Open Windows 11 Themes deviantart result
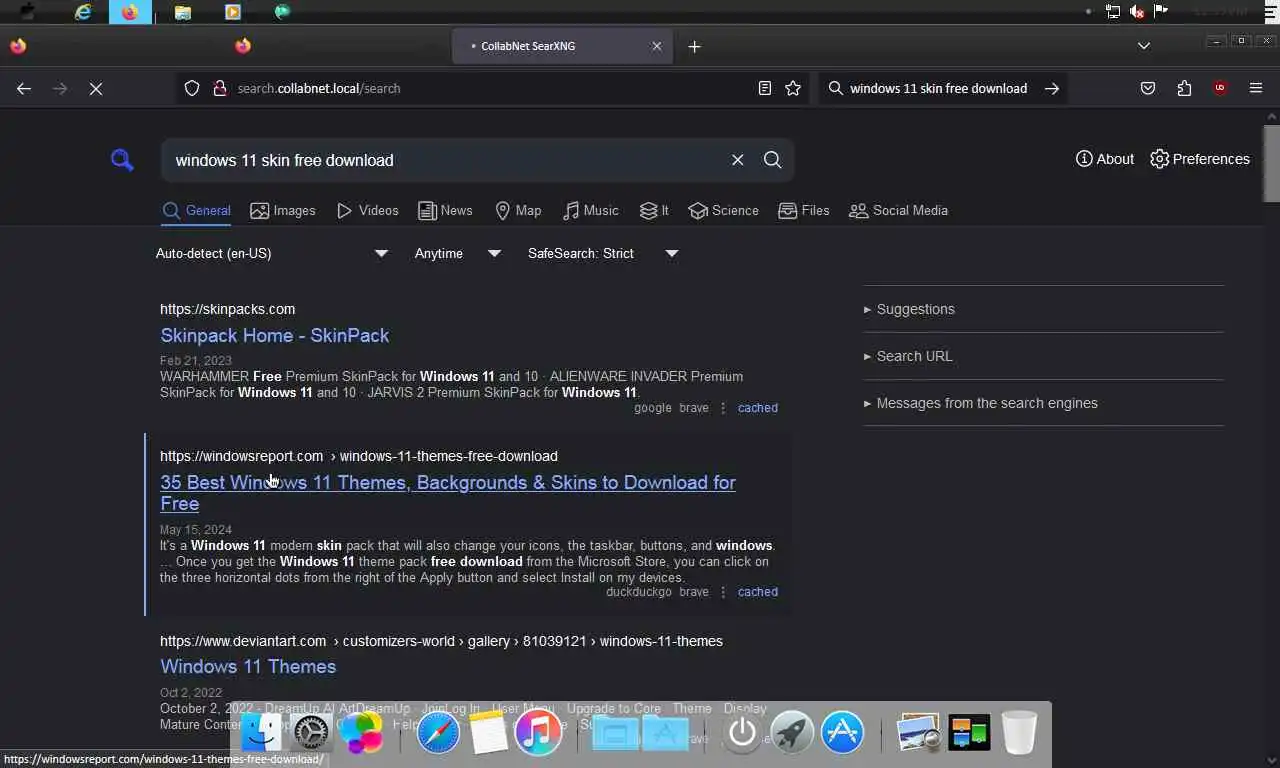Screen dimensions: 1280x768 [248, 666]
